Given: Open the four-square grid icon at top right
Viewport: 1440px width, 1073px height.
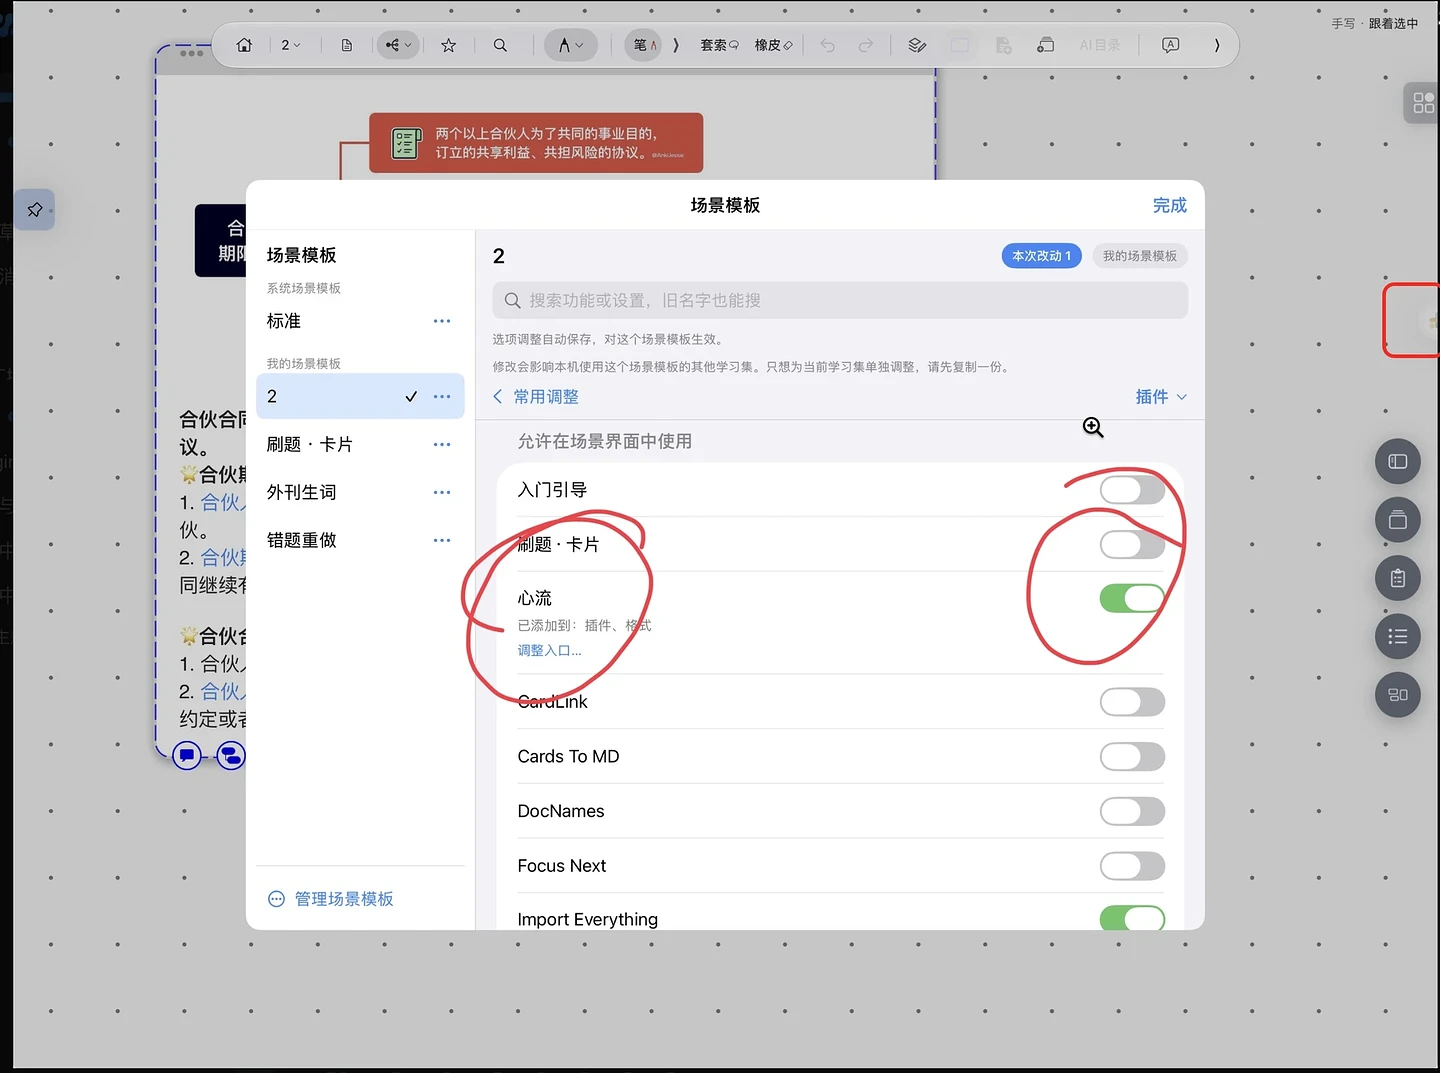Looking at the screenshot, I should tap(1423, 102).
